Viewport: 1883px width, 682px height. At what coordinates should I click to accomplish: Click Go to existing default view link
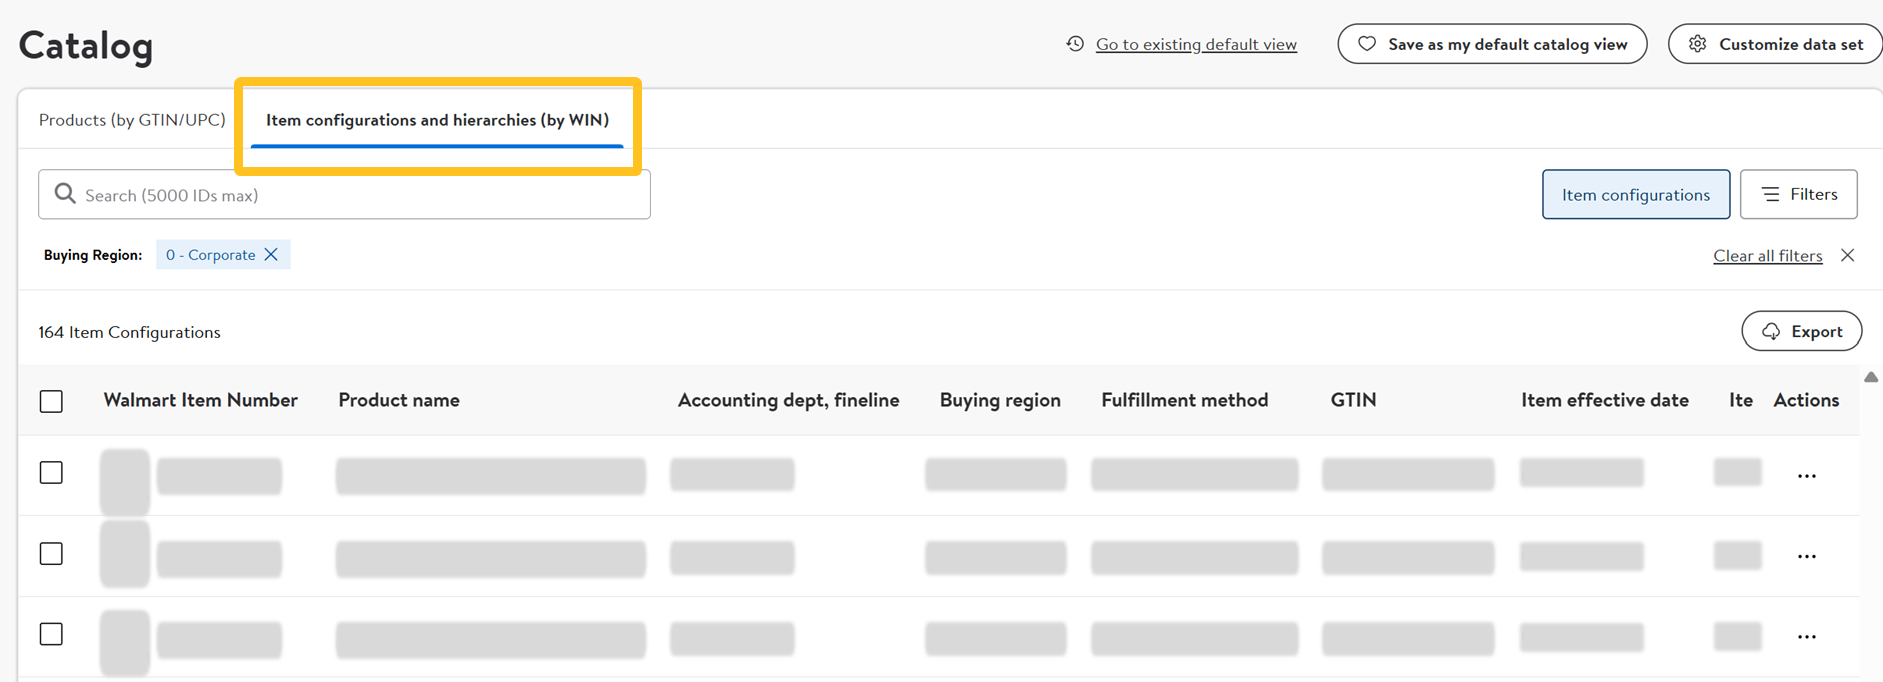pos(1196,44)
